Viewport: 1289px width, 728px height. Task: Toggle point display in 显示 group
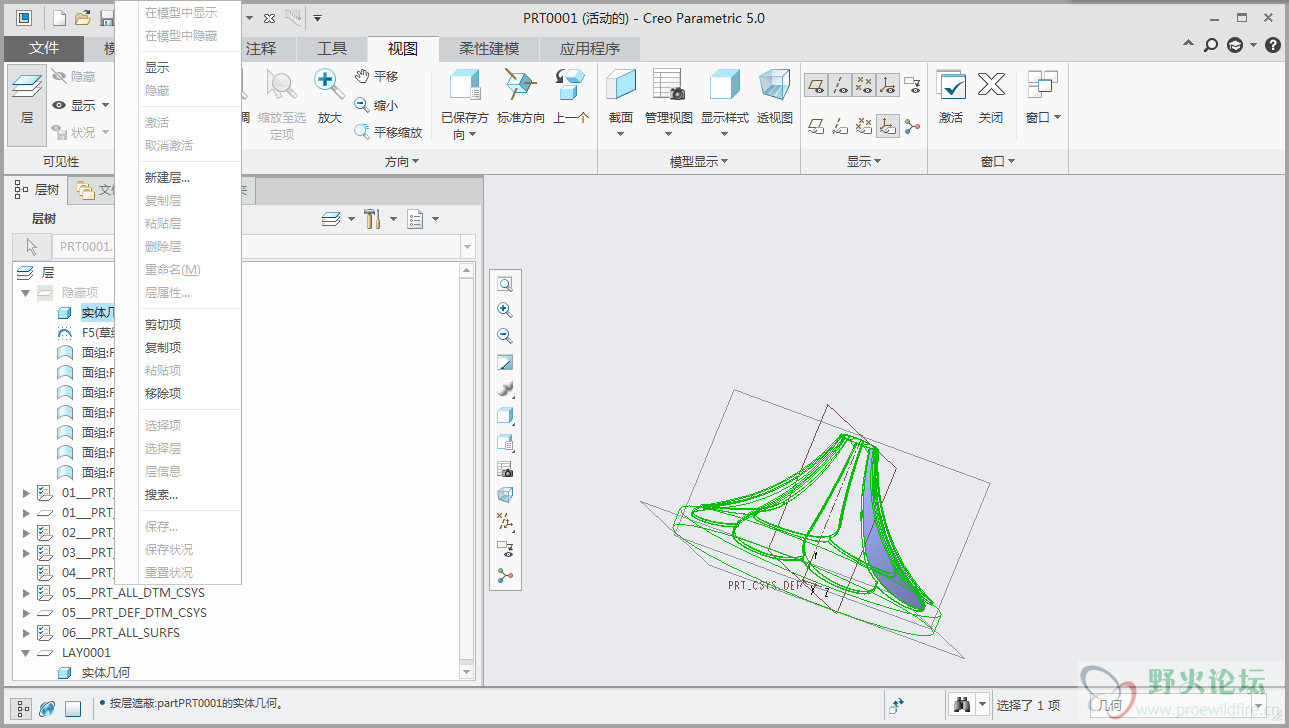click(865, 85)
